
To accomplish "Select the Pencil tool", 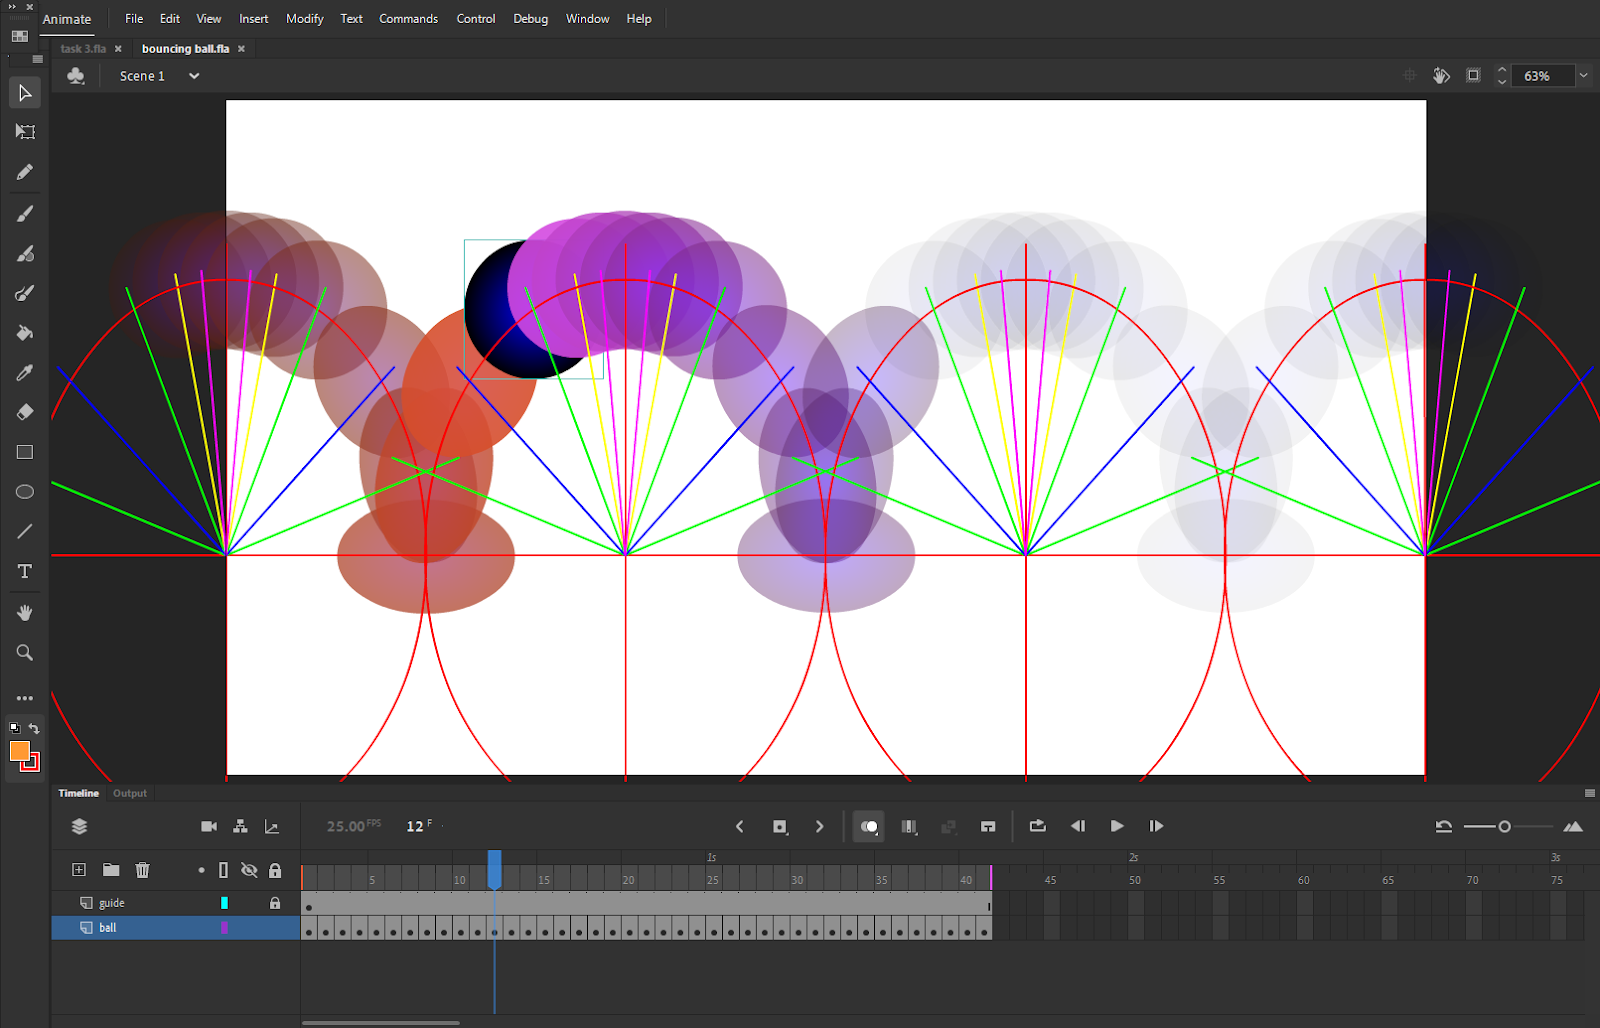I will 25,172.
